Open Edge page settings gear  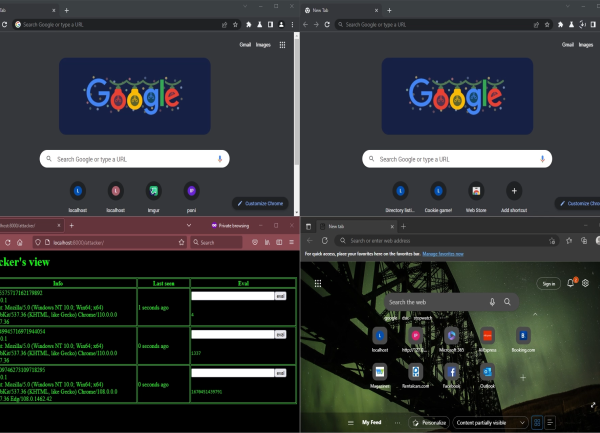pyautogui.click(x=585, y=283)
